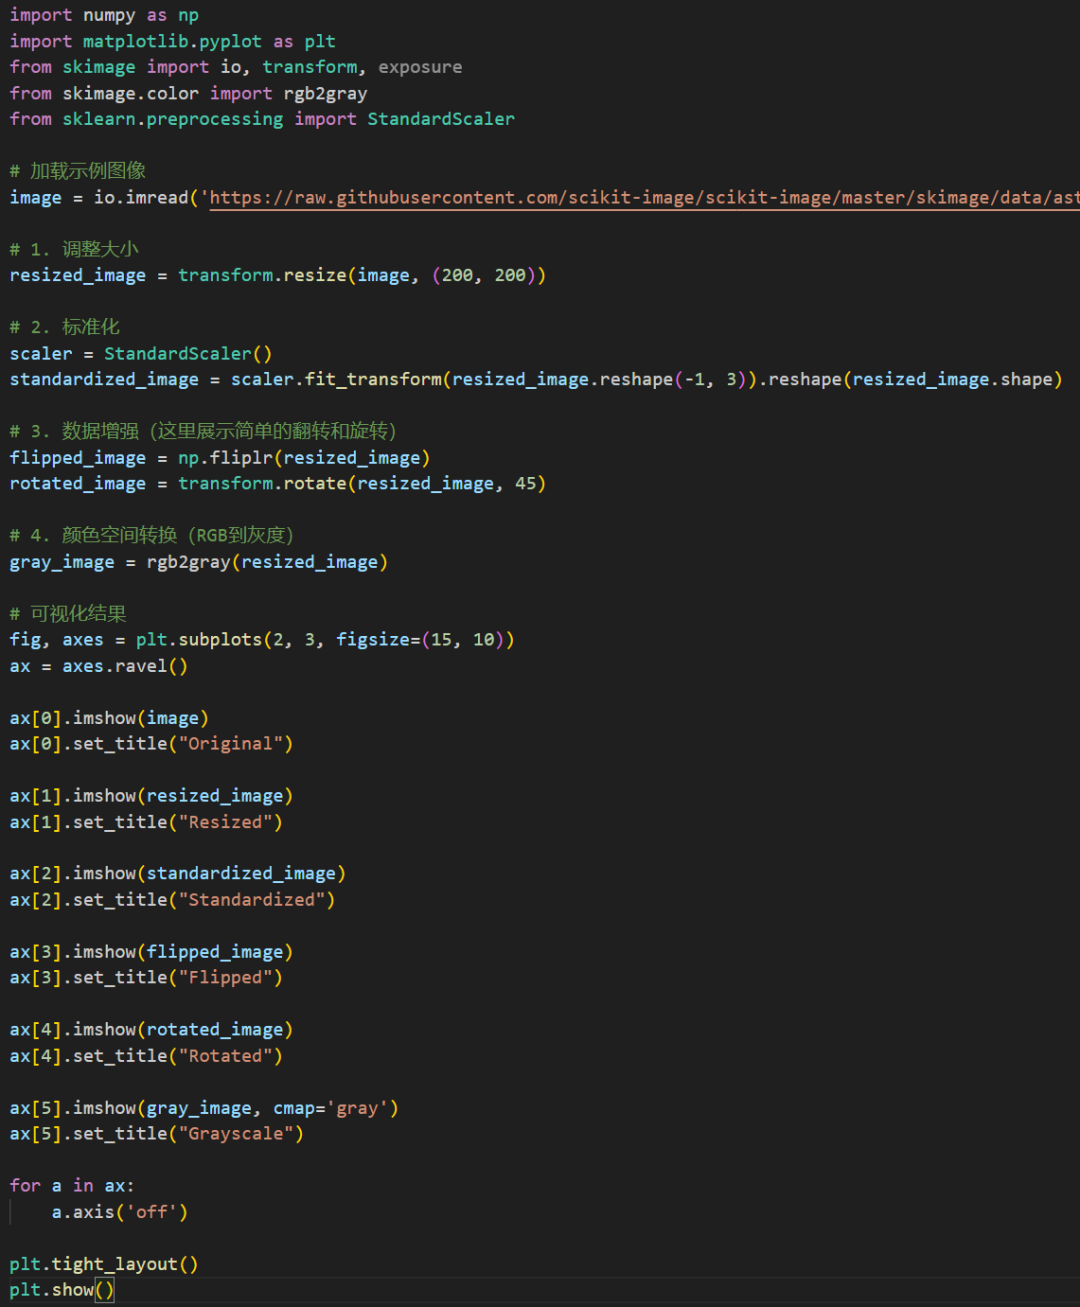Click "a.axis('off')" line
This screenshot has width=1080, height=1307.
click(120, 1212)
